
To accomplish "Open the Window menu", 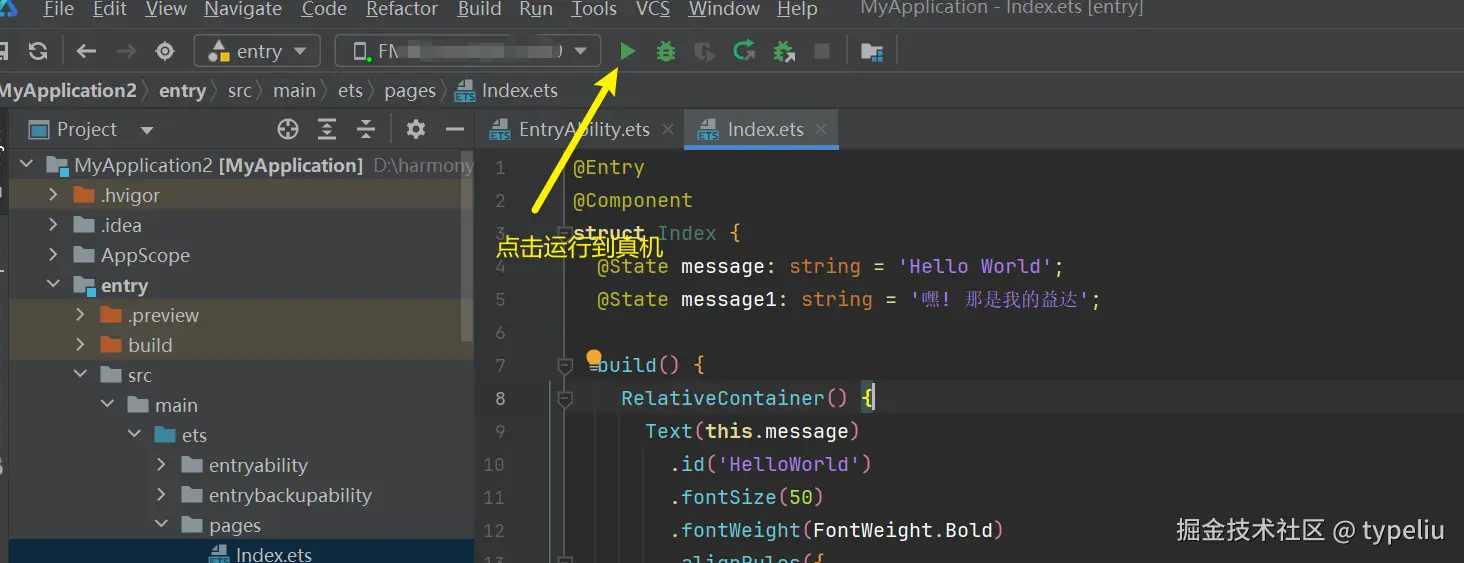I will [x=725, y=9].
